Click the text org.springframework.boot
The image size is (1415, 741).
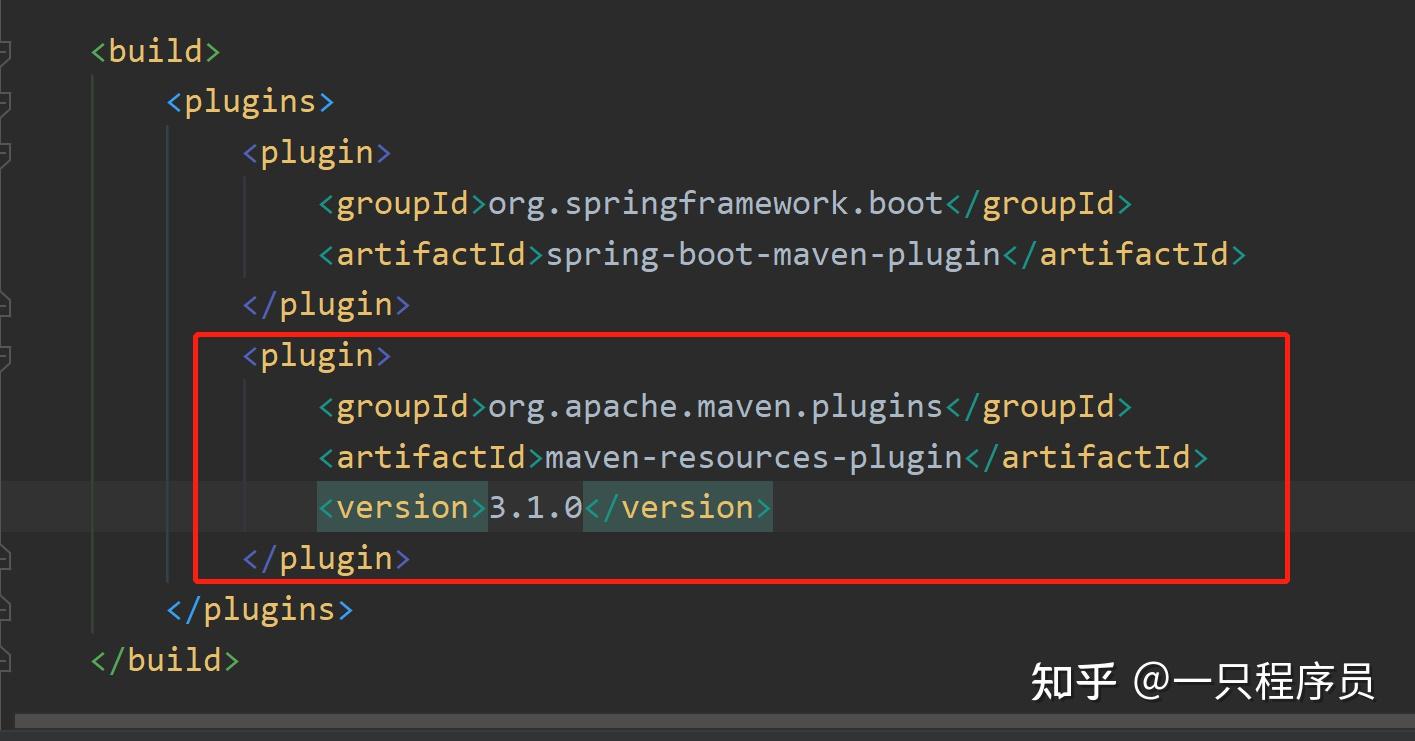[712, 202]
